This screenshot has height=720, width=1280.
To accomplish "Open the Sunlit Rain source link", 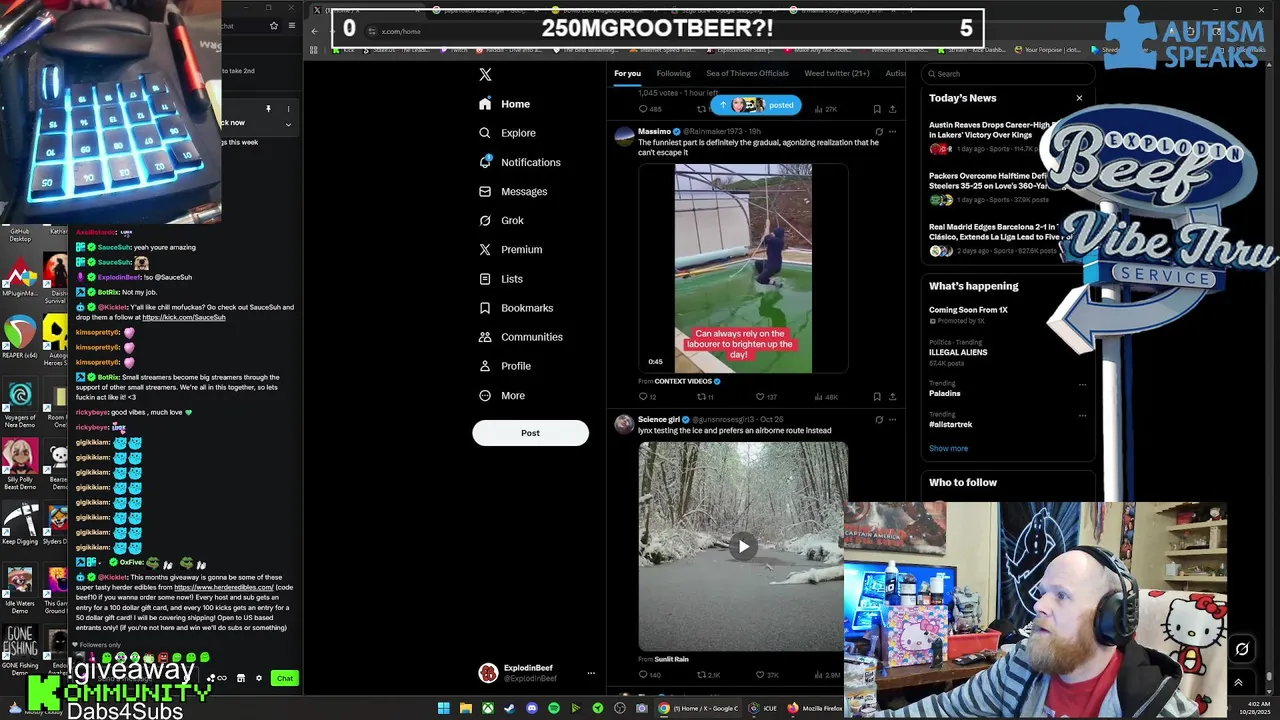I will tap(671, 659).
